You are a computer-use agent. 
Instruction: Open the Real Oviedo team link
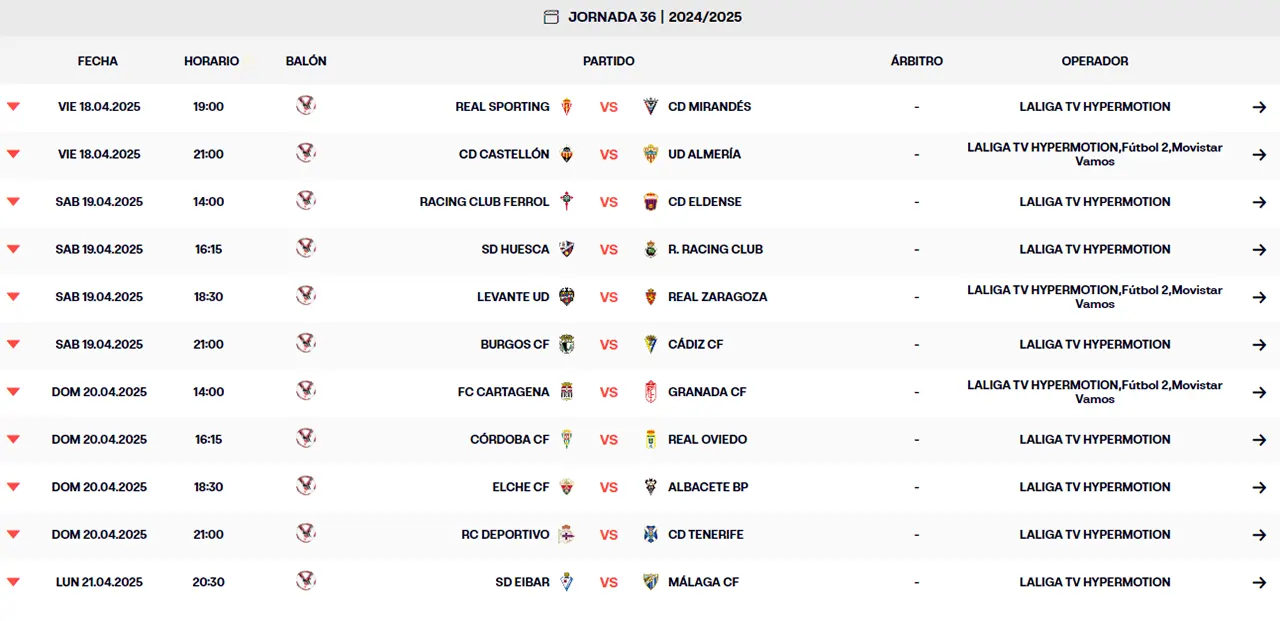coord(707,439)
